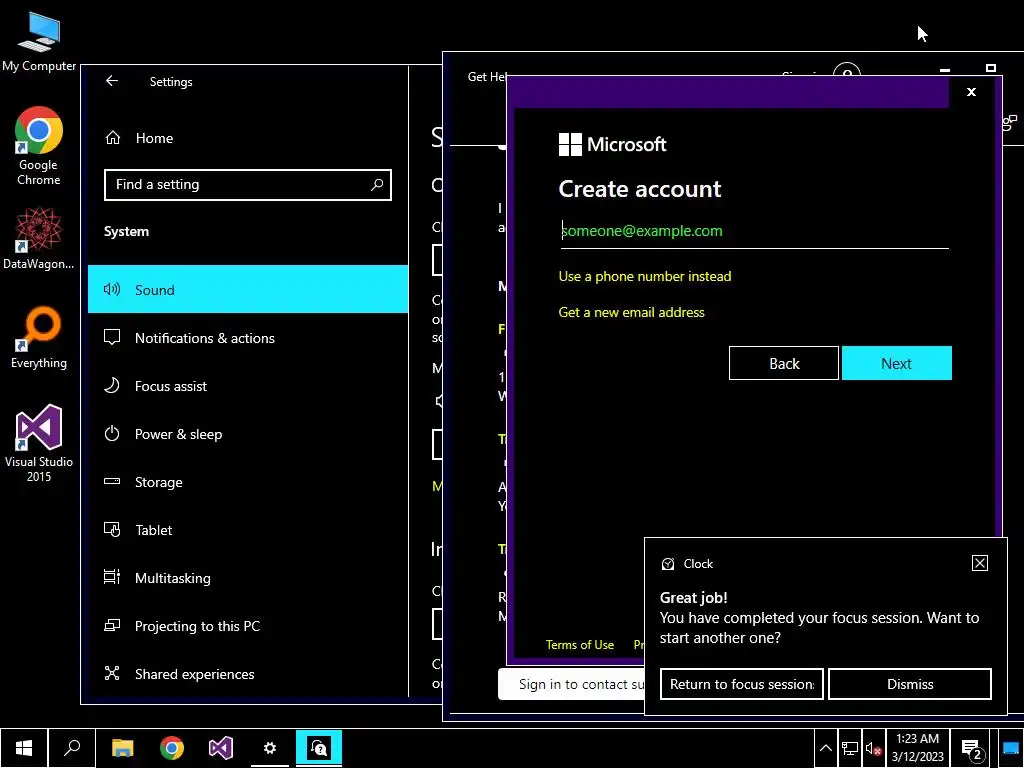The image size is (1024, 768).
Task: Minimize the Get Help window
Action: tap(944, 69)
